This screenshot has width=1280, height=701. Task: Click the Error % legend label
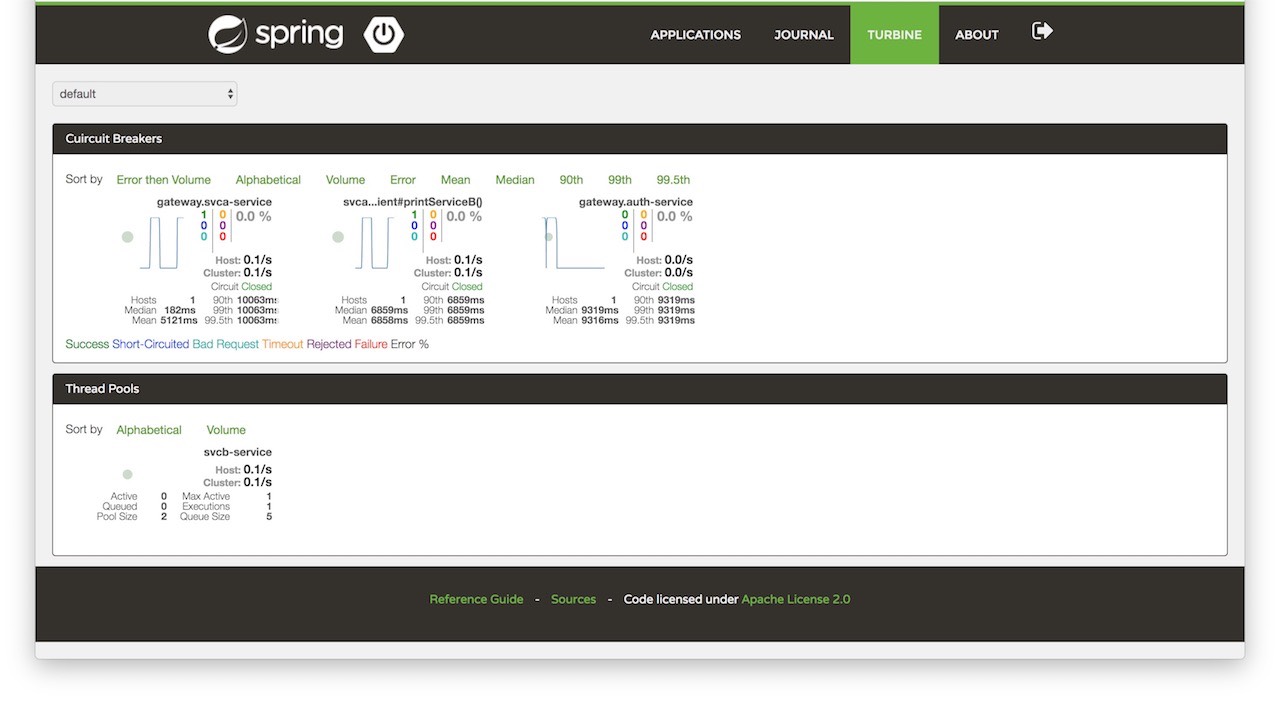click(410, 344)
